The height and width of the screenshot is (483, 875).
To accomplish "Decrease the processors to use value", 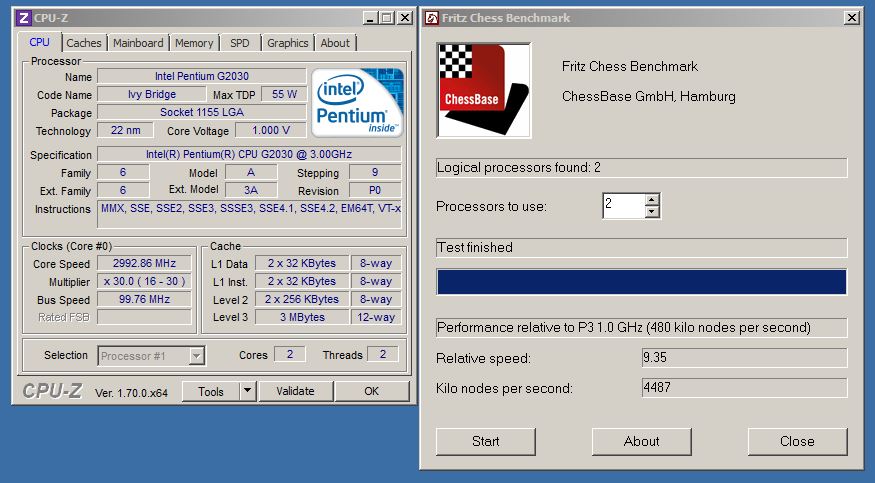I will pyautogui.click(x=652, y=212).
